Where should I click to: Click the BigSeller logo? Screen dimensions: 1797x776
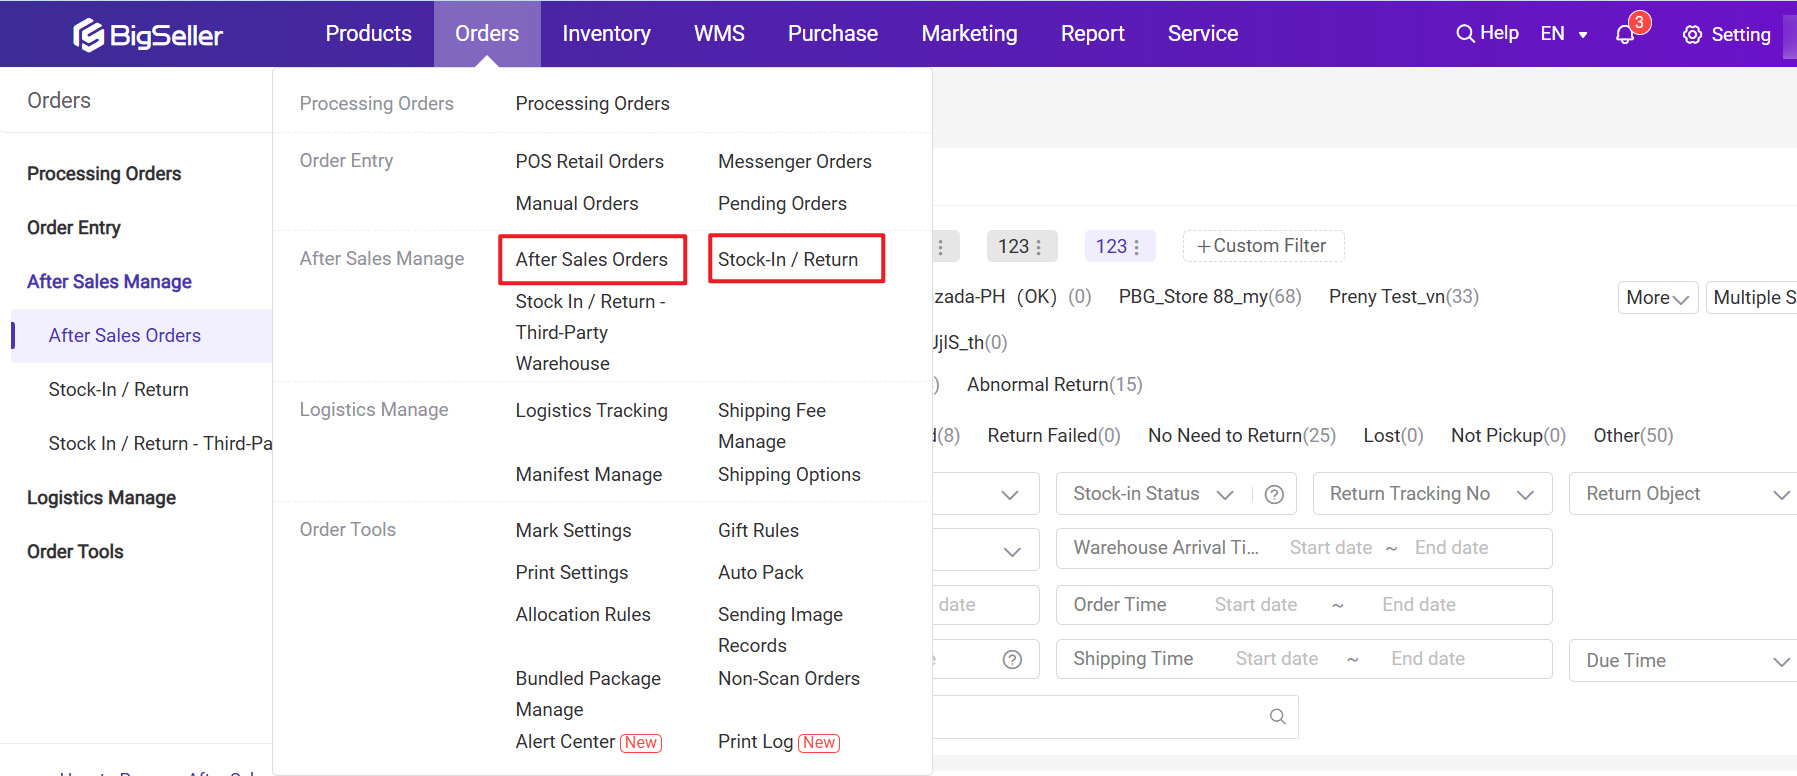coord(148,35)
